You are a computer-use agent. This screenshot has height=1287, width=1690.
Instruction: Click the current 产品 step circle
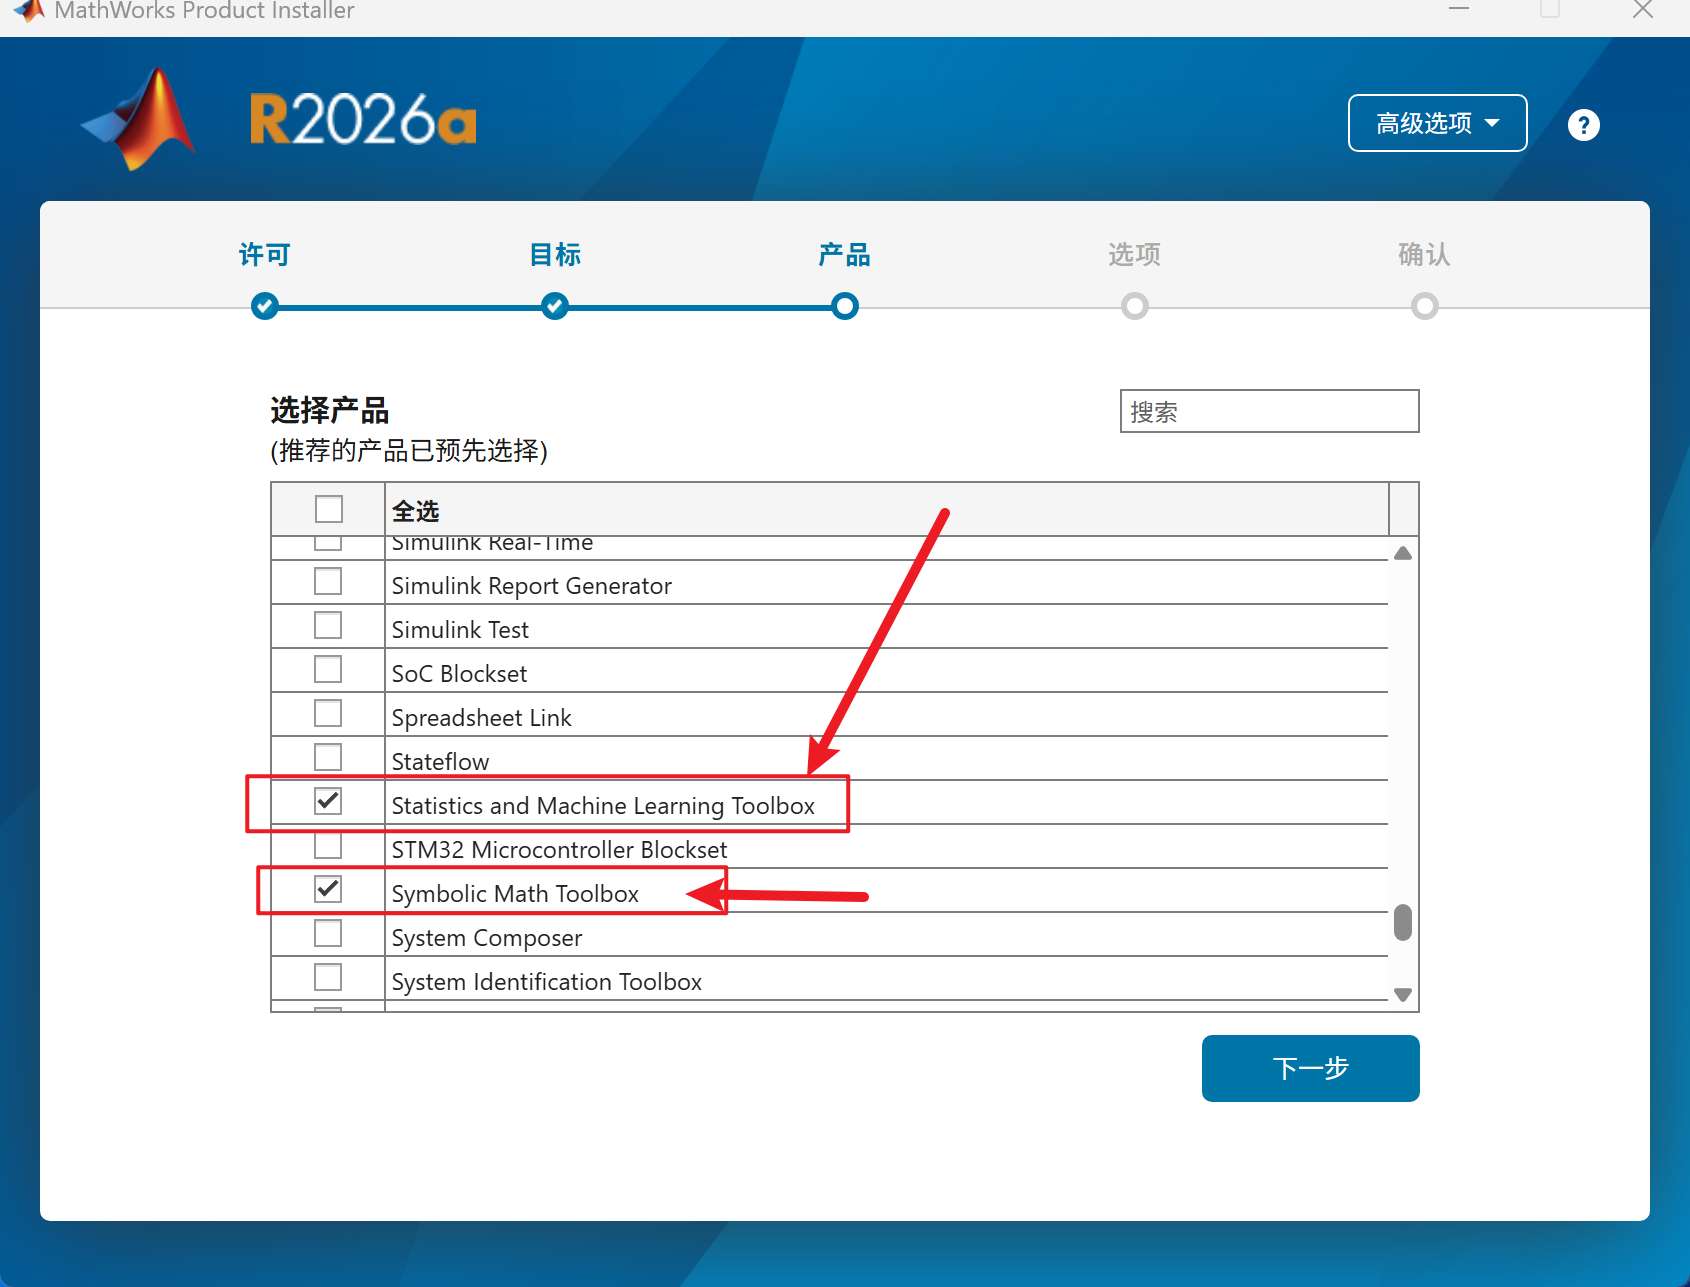[845, 306]
